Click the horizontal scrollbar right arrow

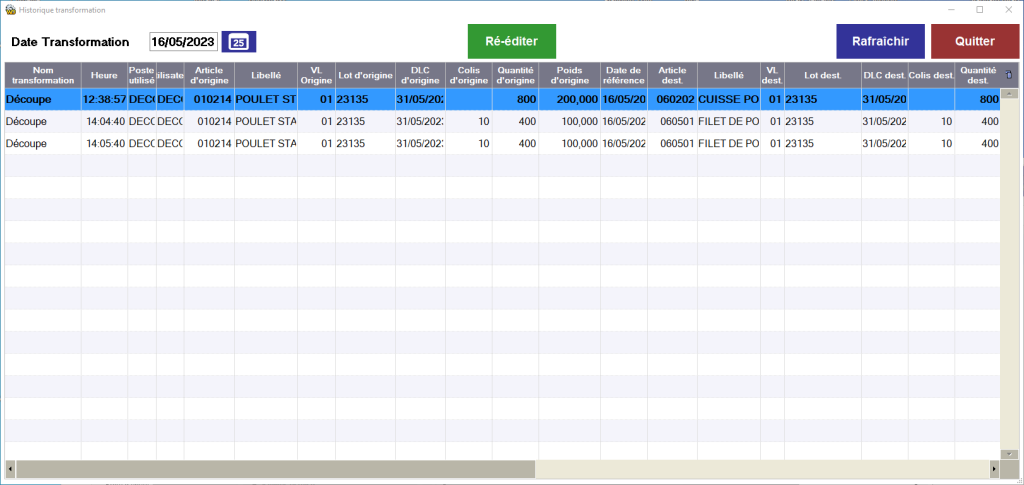994,468
